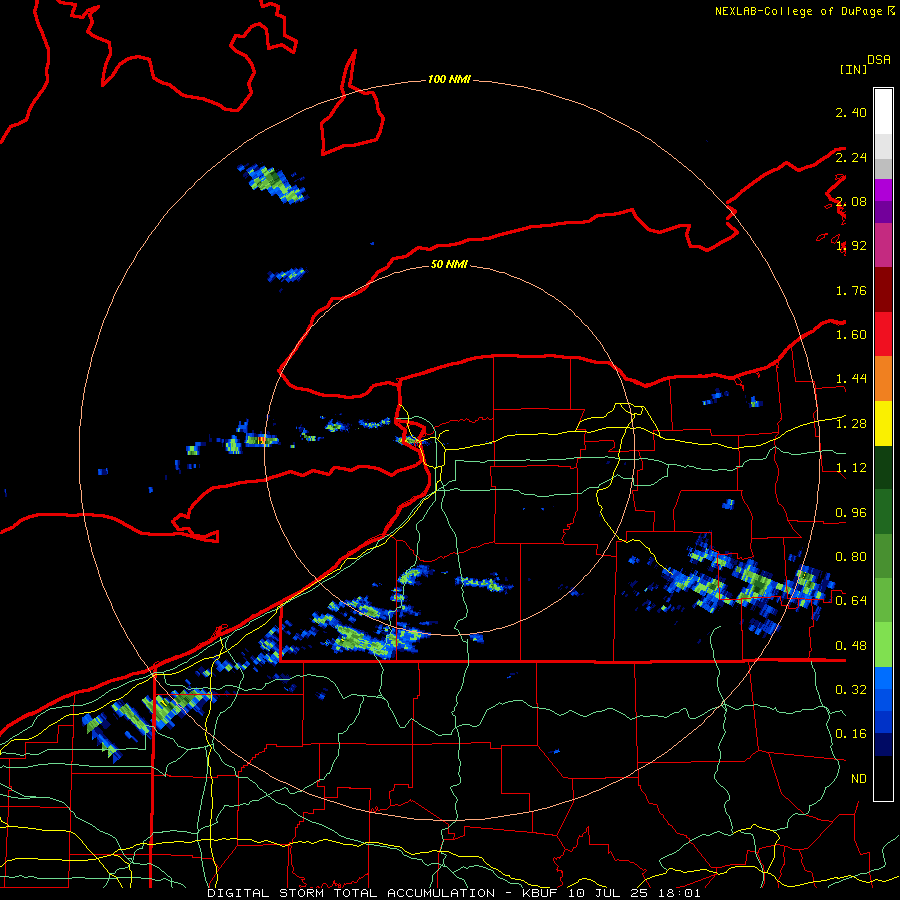Pick the bright red swatch beside 1.60
900x900 pixels.
(883, 335)
